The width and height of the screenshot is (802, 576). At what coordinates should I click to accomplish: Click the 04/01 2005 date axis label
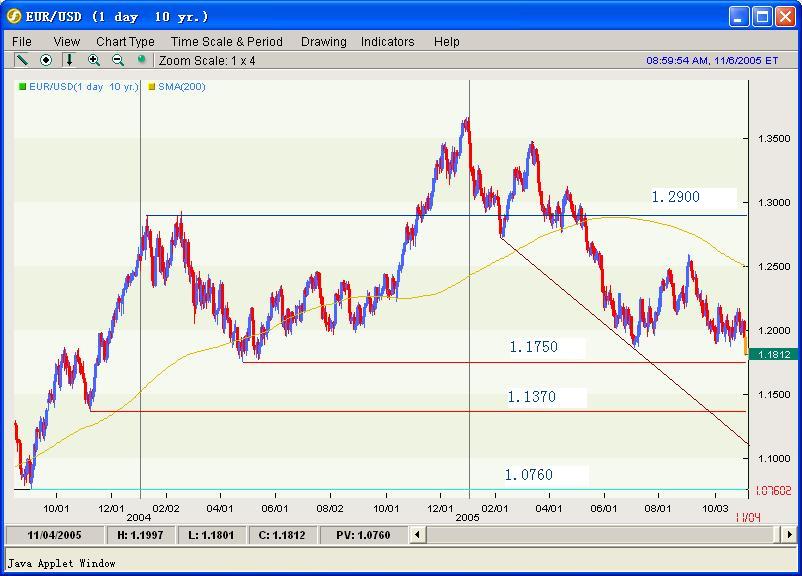click(x=549, y=508)
